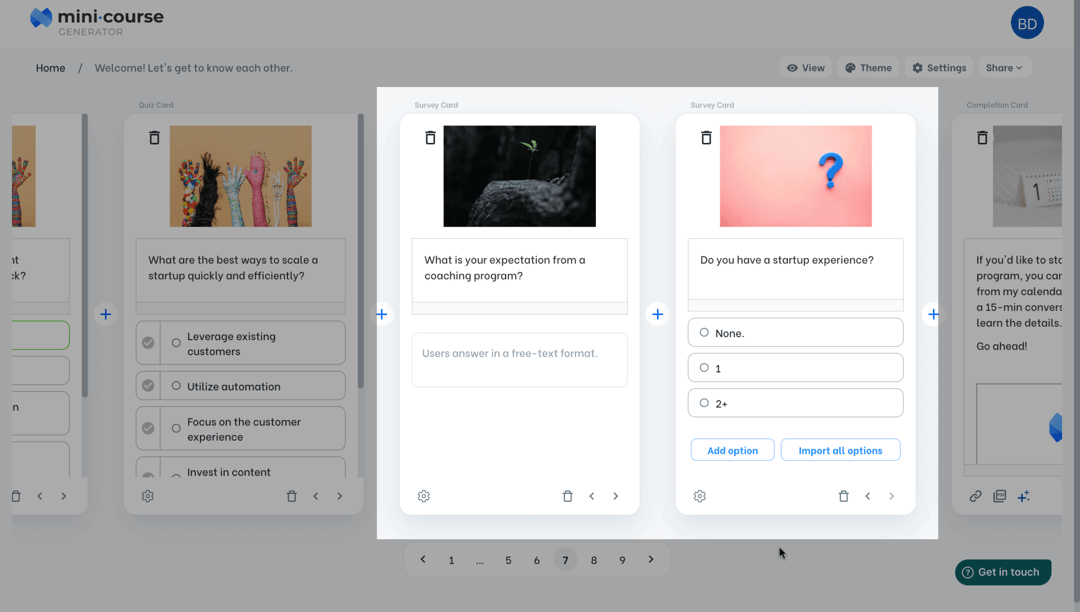This screenshot has height=612, width=1080.
Task: Click Quiz Card vertical scrollbar
Action: coord(360,251)
